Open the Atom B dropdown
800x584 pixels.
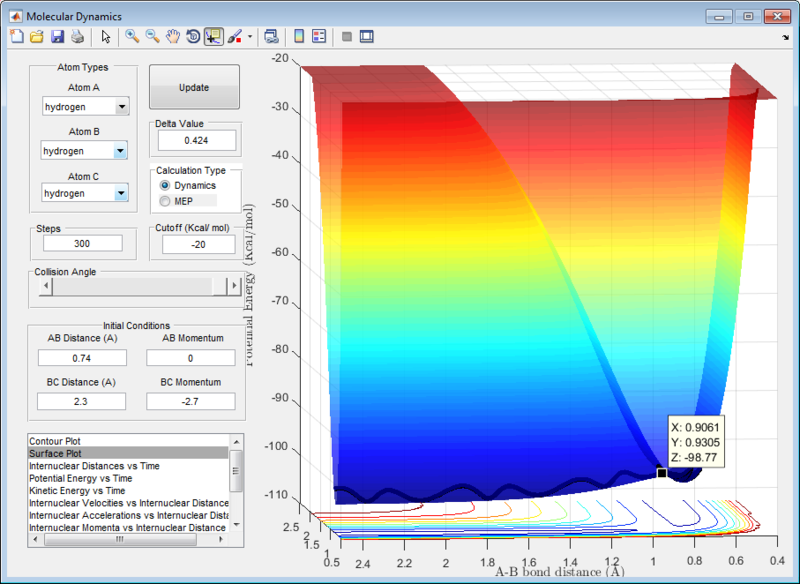121,151
